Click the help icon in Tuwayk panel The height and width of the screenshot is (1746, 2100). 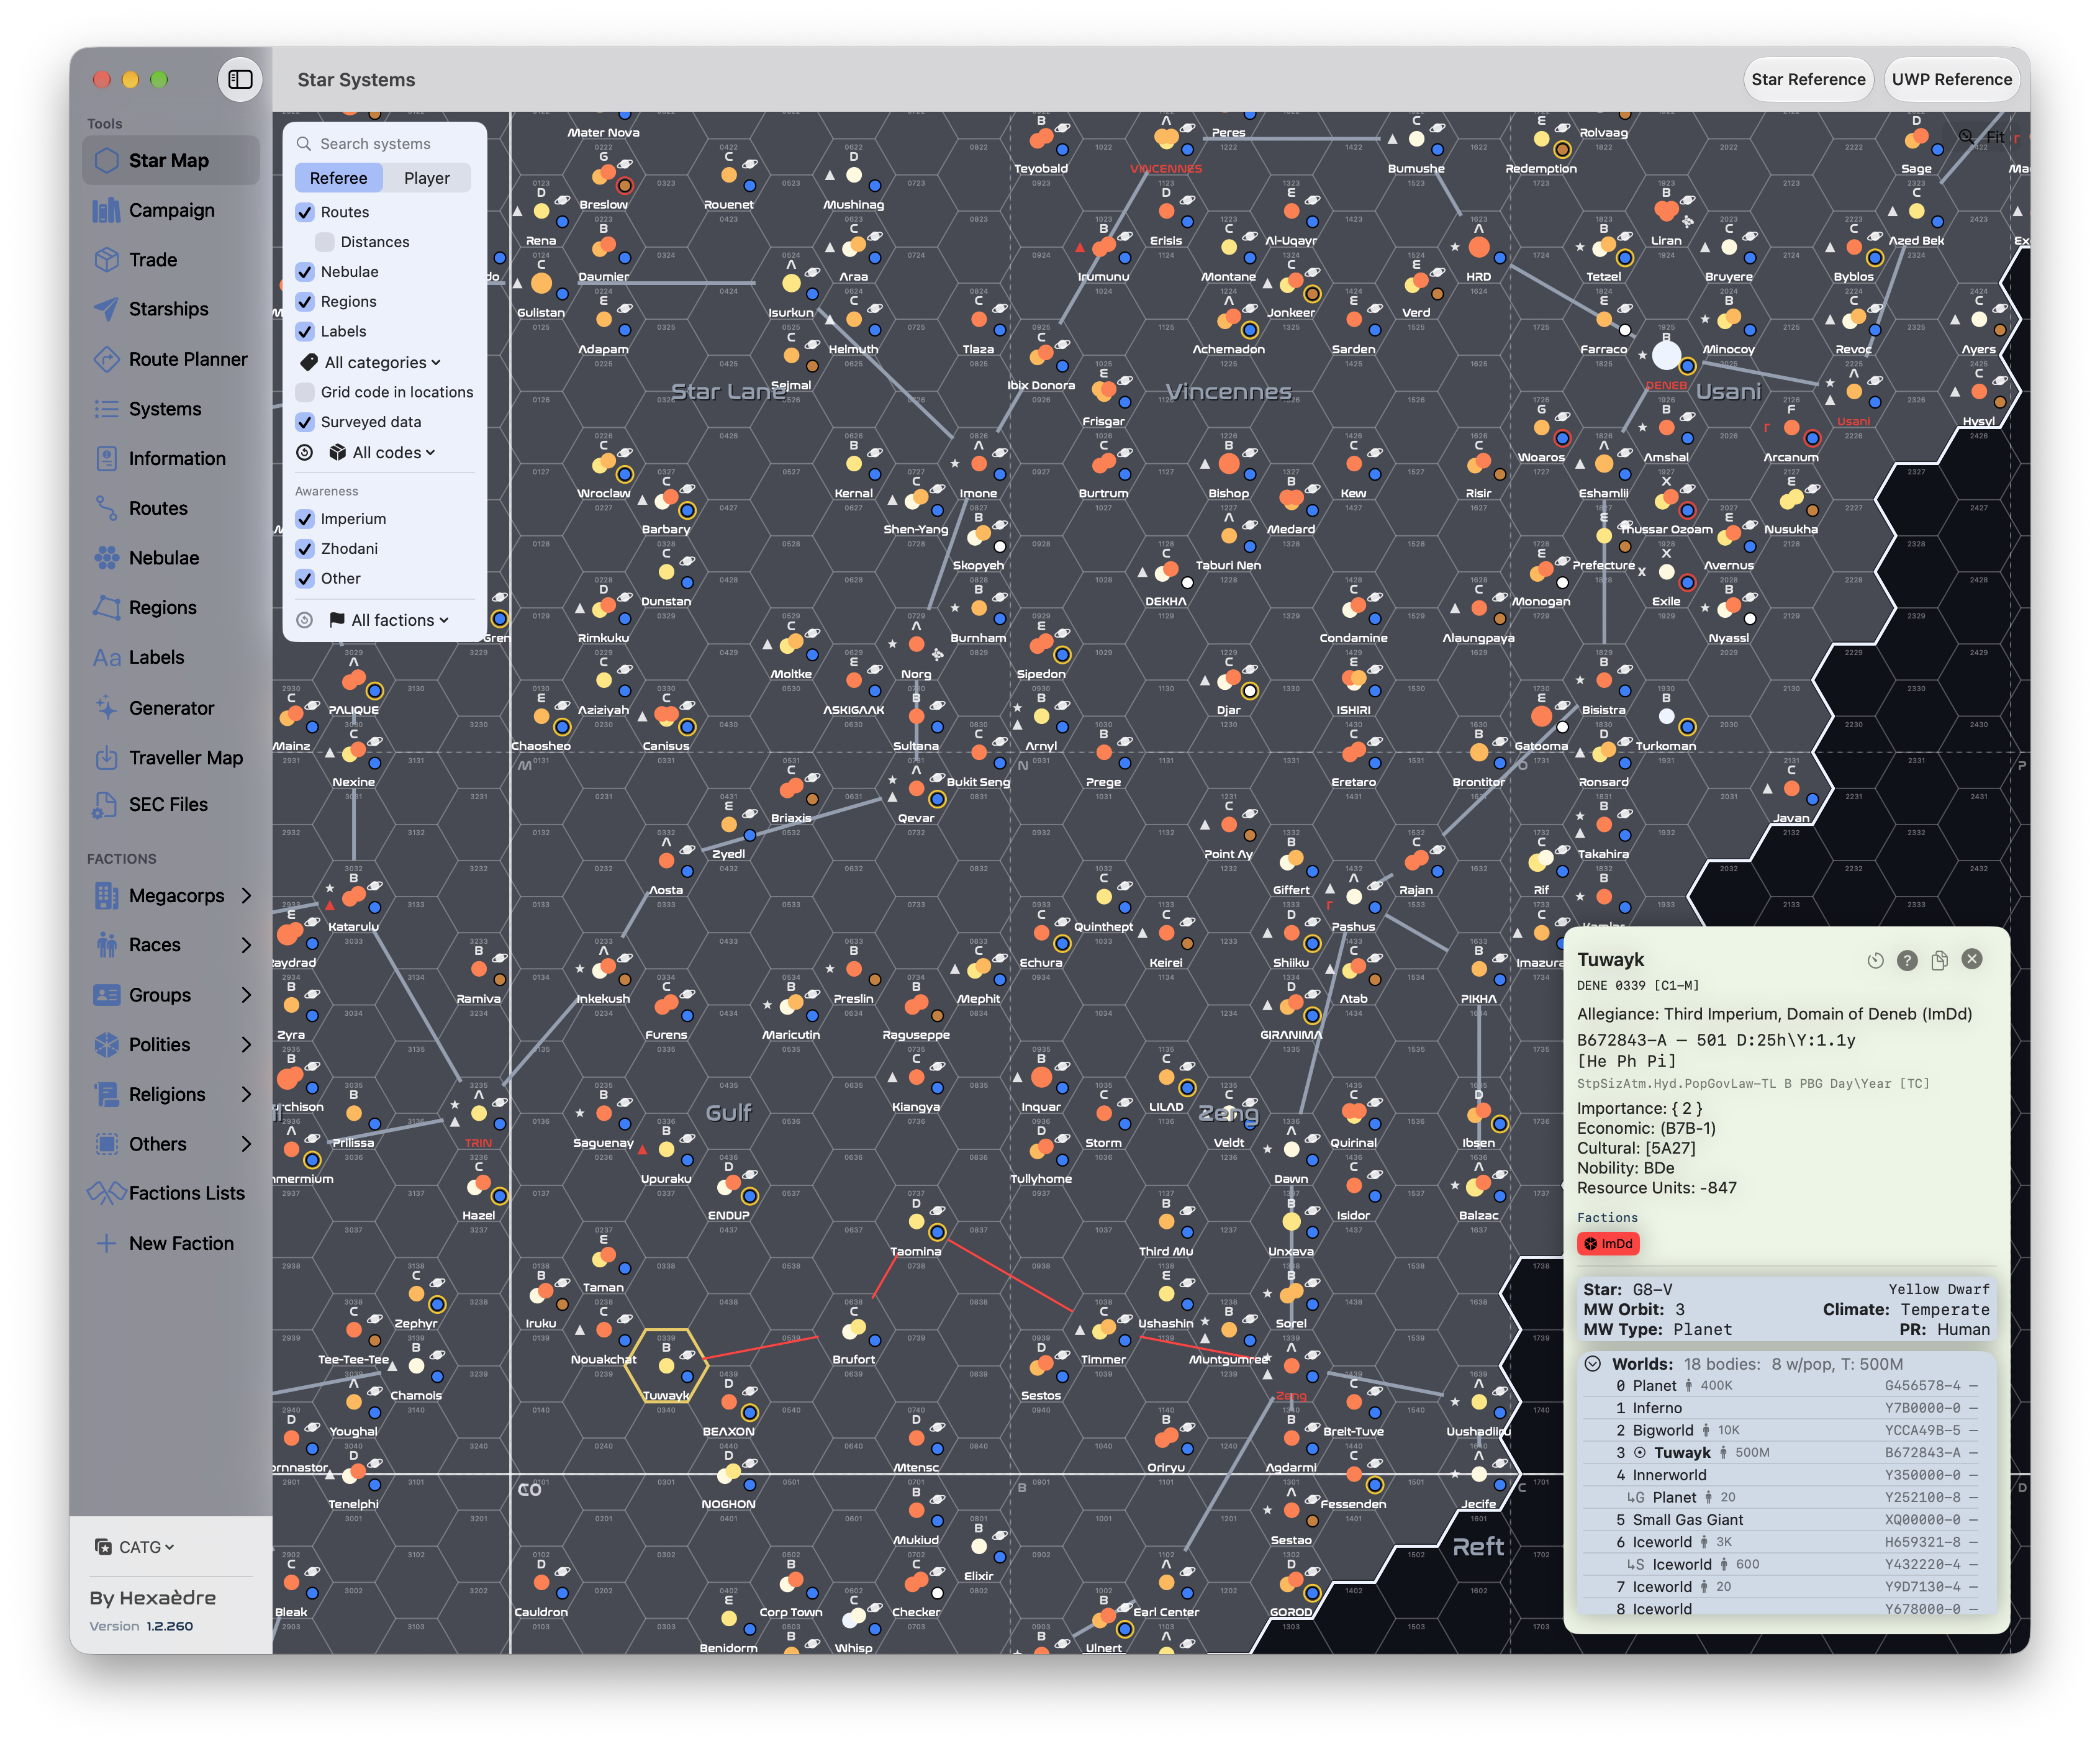point(1907,960)
